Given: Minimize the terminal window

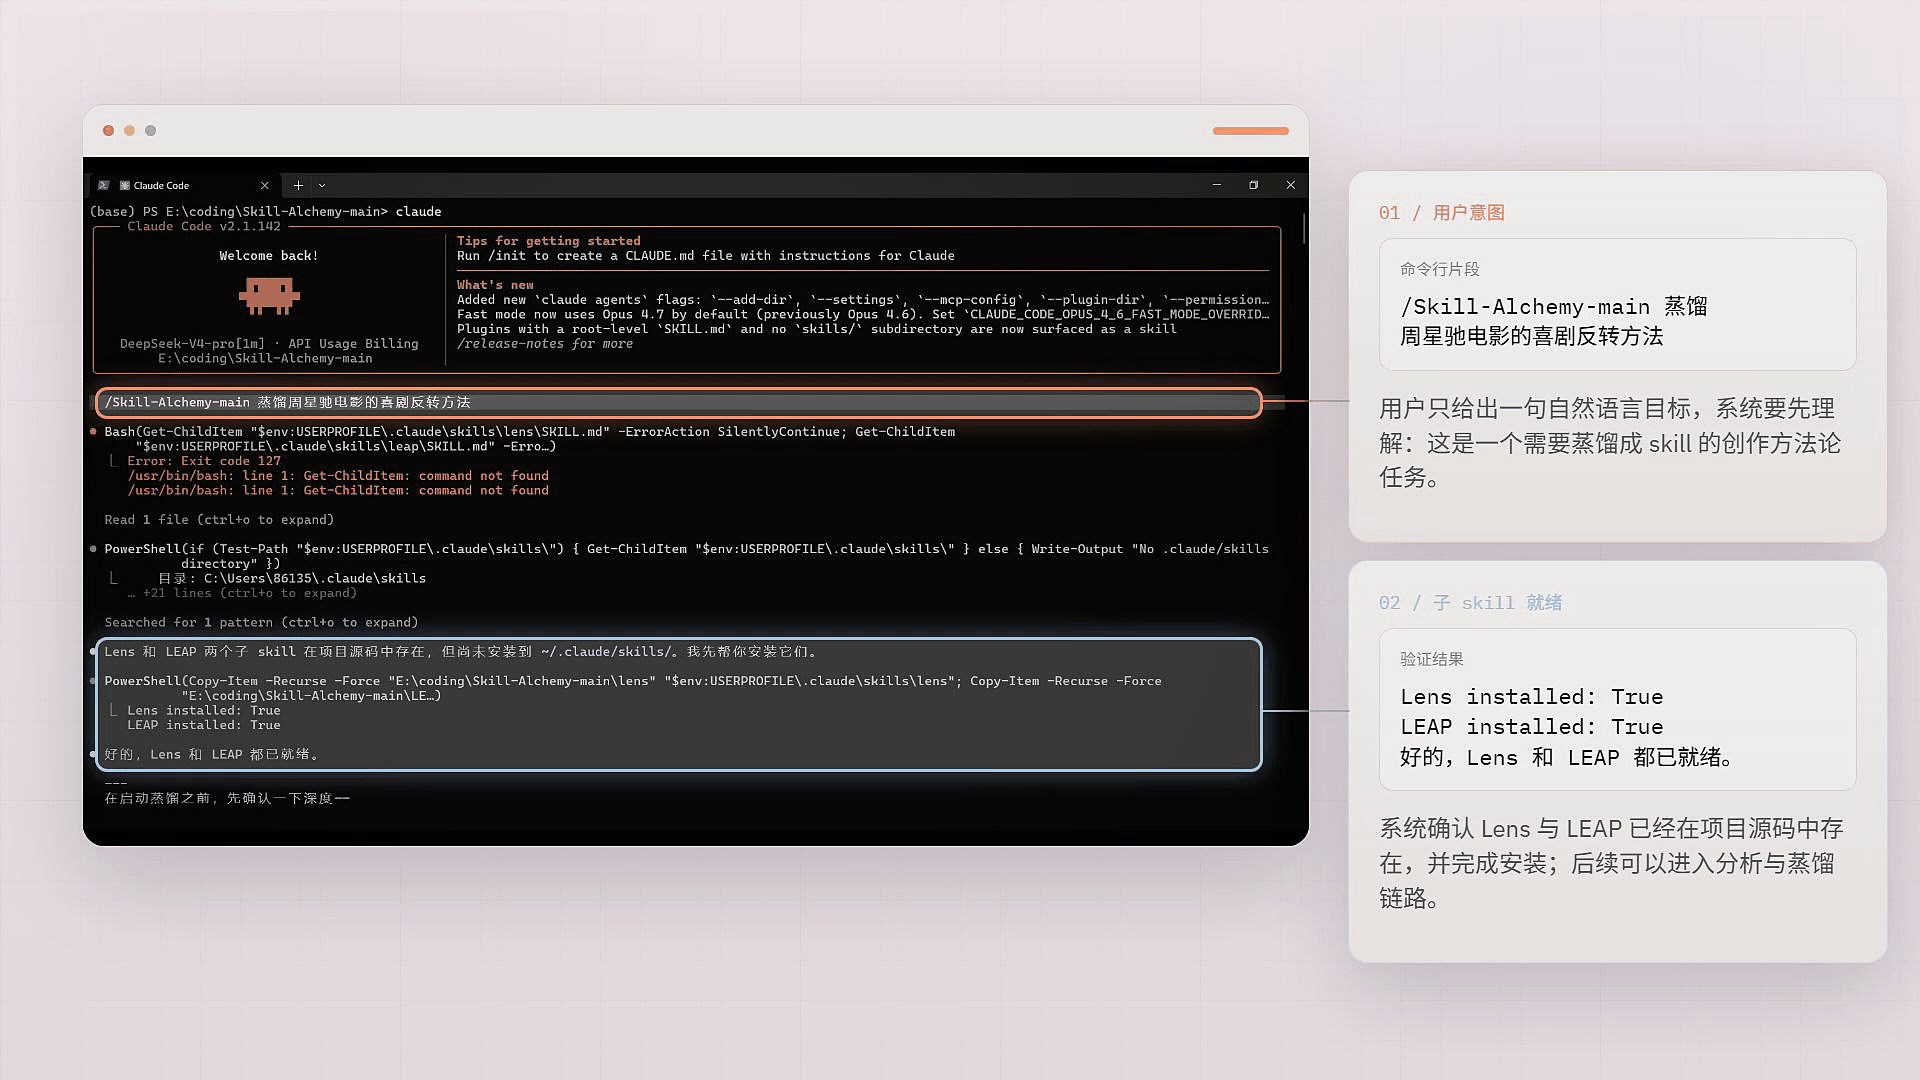Looking at the screenshot, I should click(1216, 185).
